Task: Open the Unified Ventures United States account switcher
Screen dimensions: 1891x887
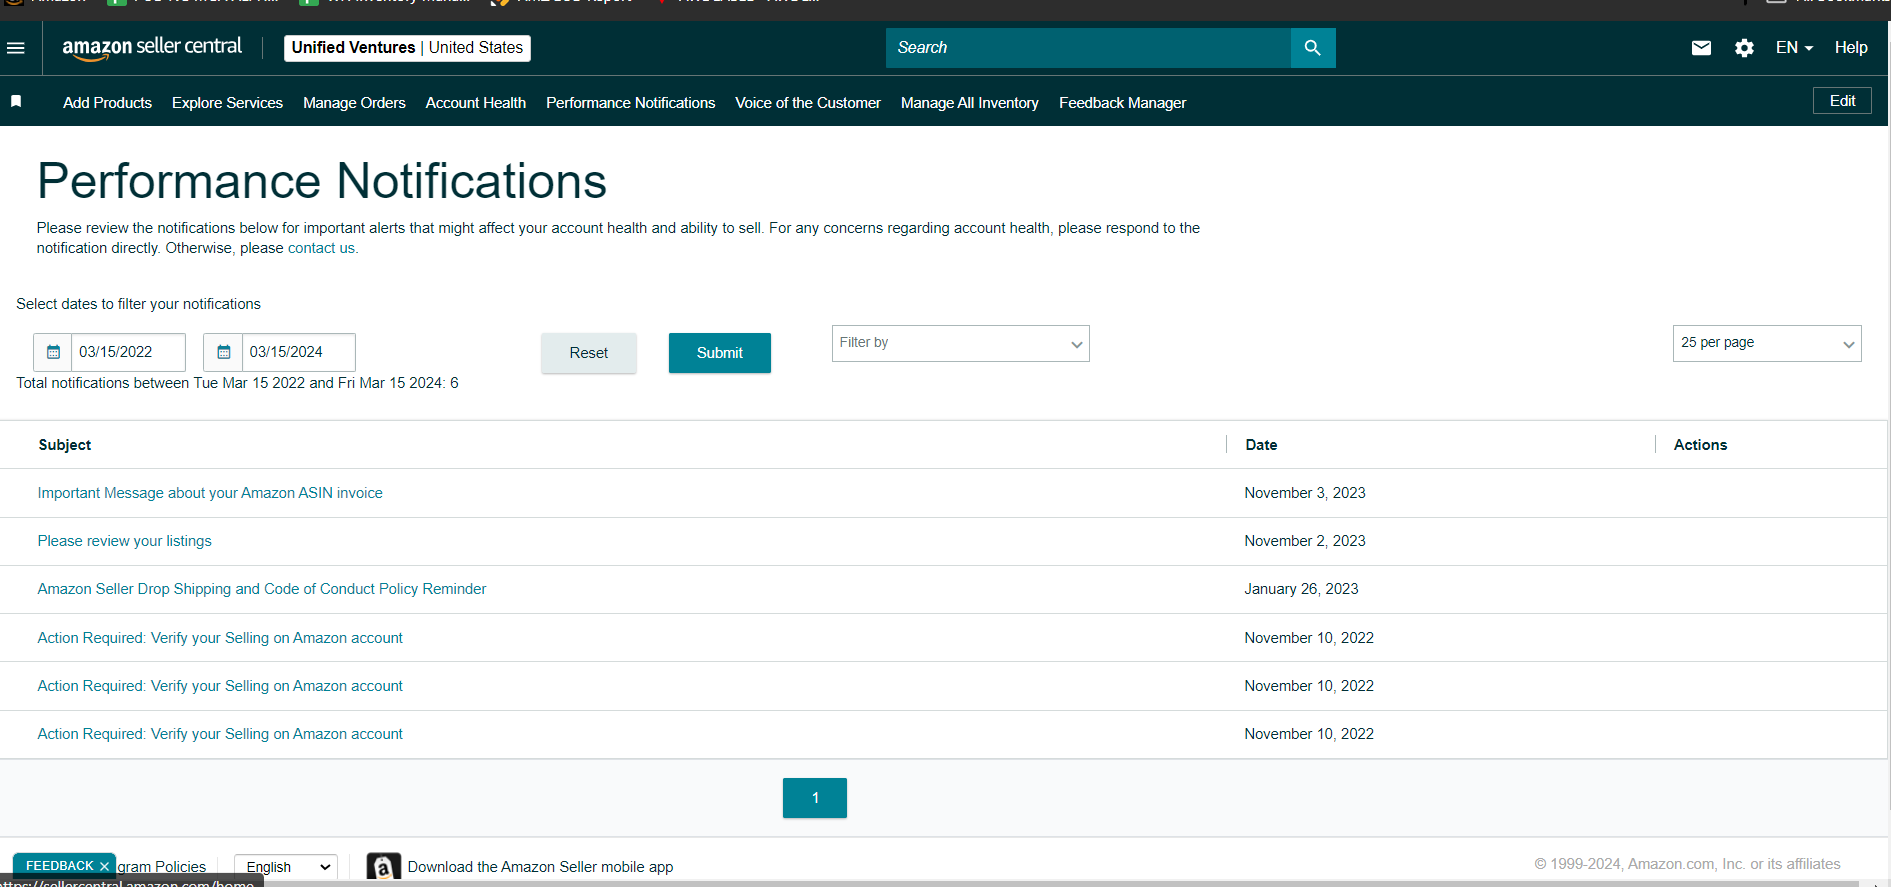Action: [x=407, y=48]
